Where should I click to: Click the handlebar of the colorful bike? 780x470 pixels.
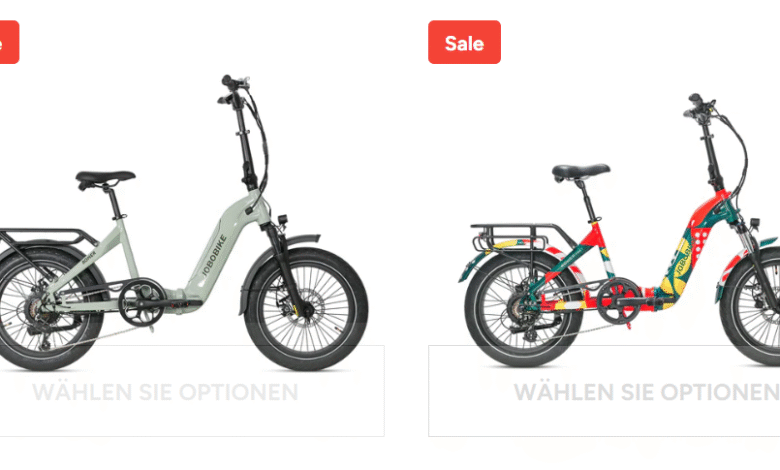pos(699,105)
